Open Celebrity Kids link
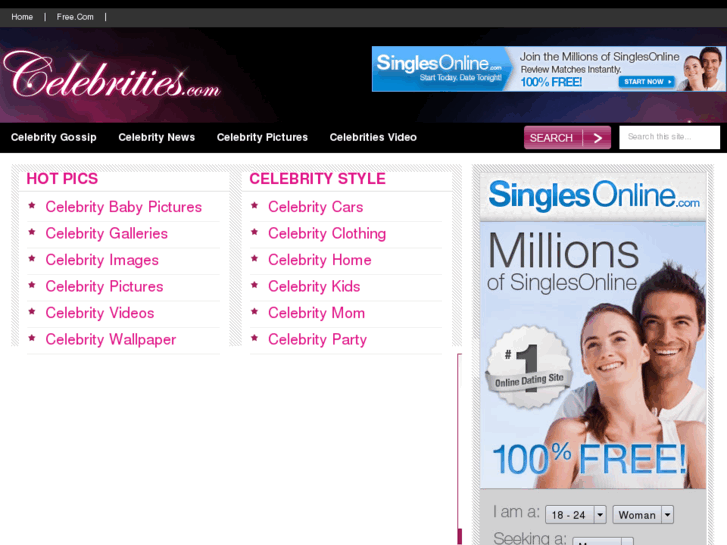727x545 pixels. tap(314, 286)
